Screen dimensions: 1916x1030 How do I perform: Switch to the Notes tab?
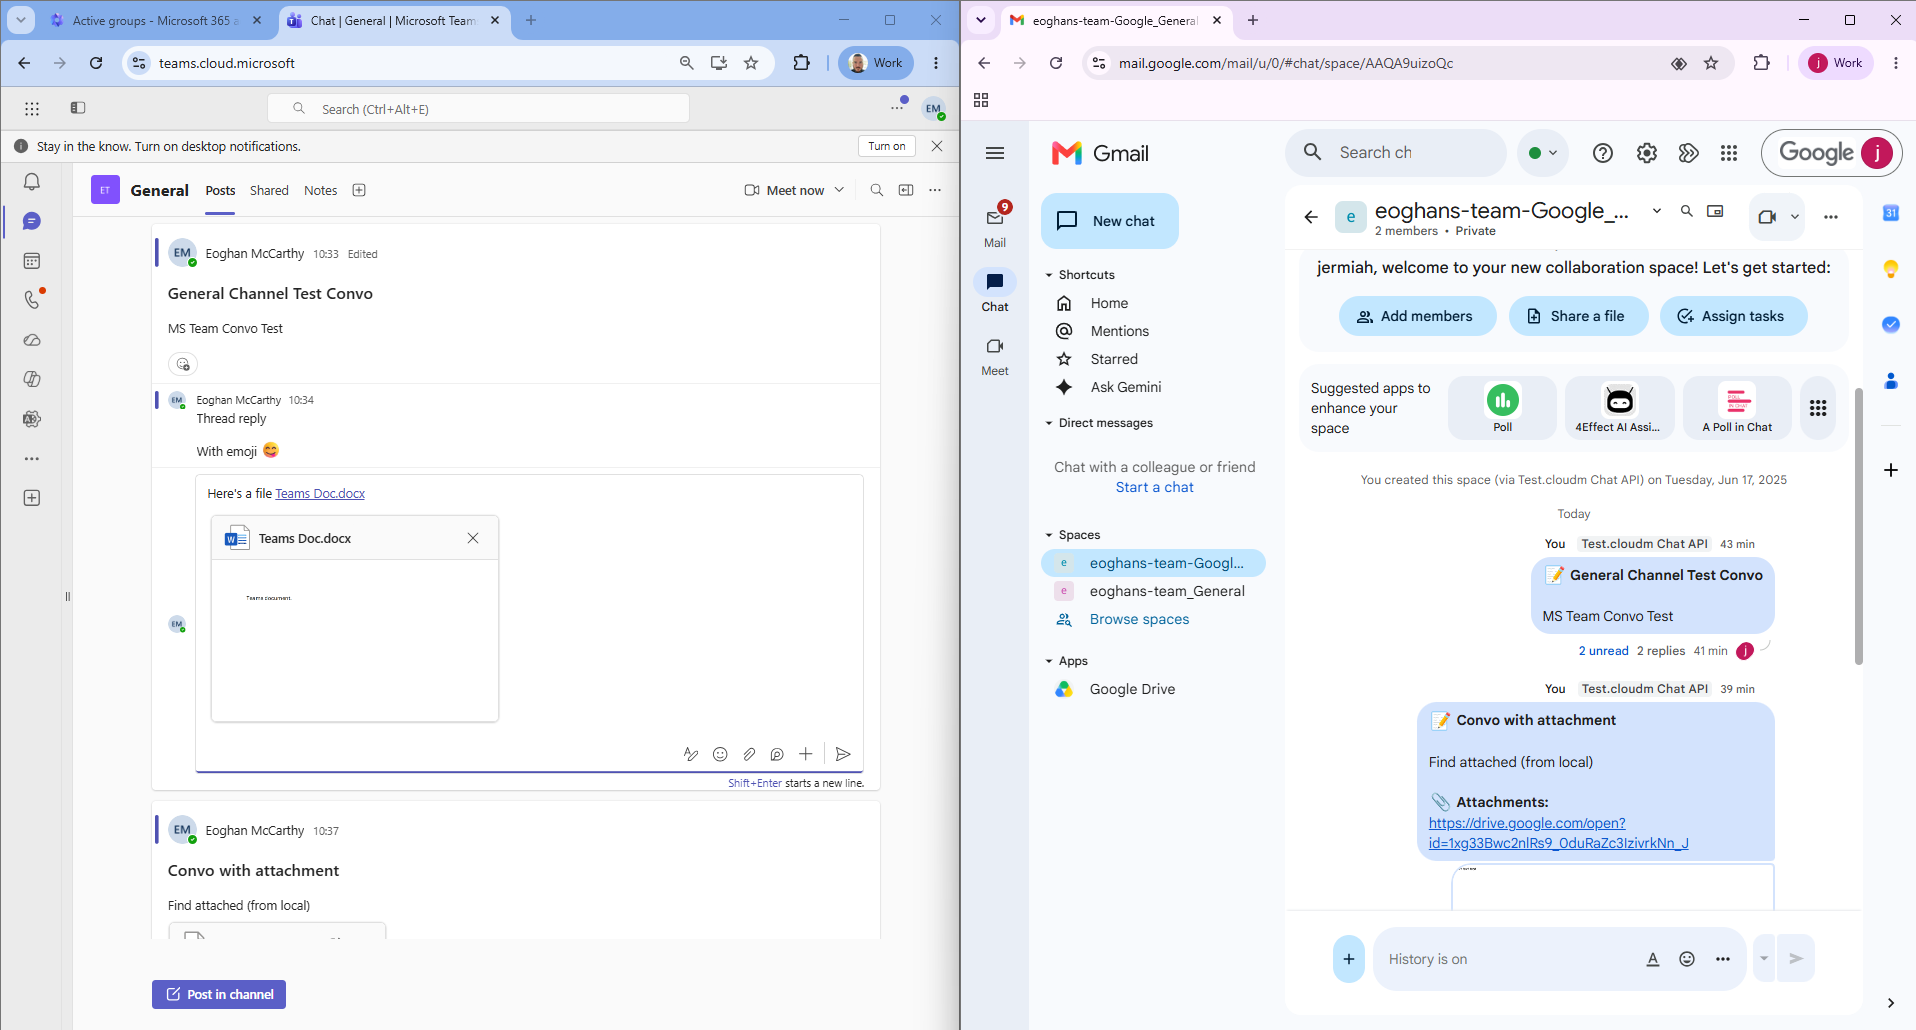[321, 191]
